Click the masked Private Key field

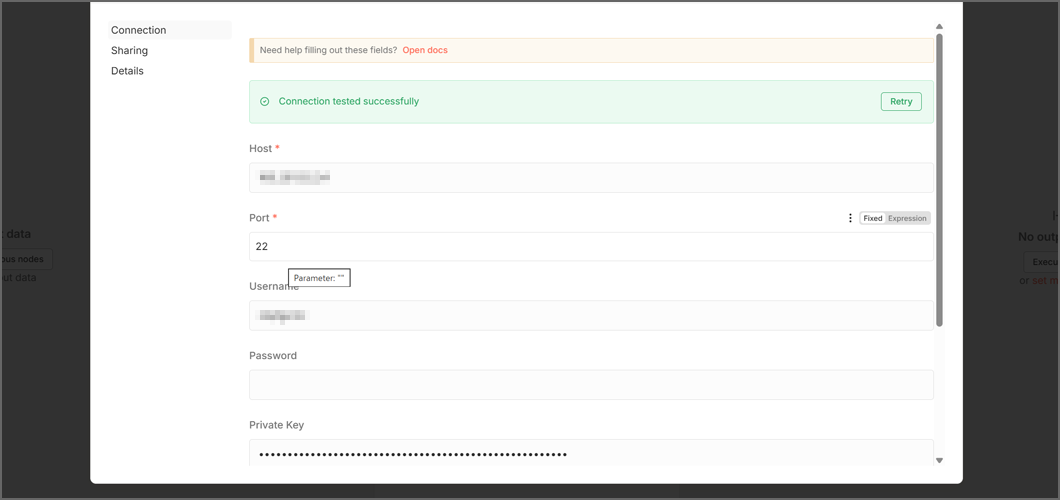click(x=590, y=454)
